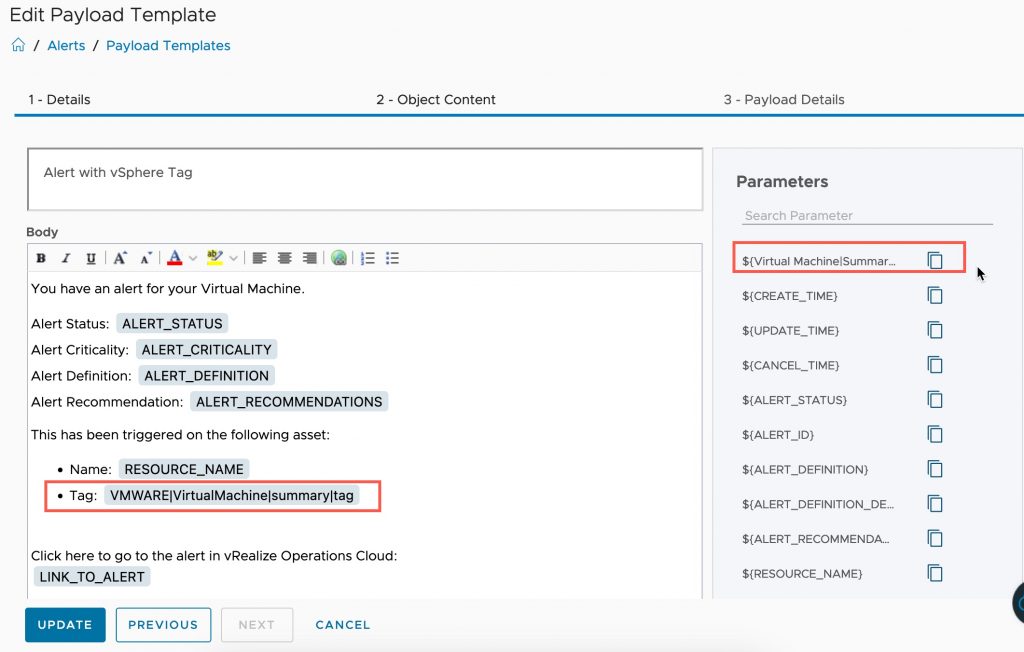This screenshot has width=1024, height=652.
Task: Go to Alerts breadcrumb link
Action: [66, 46]
